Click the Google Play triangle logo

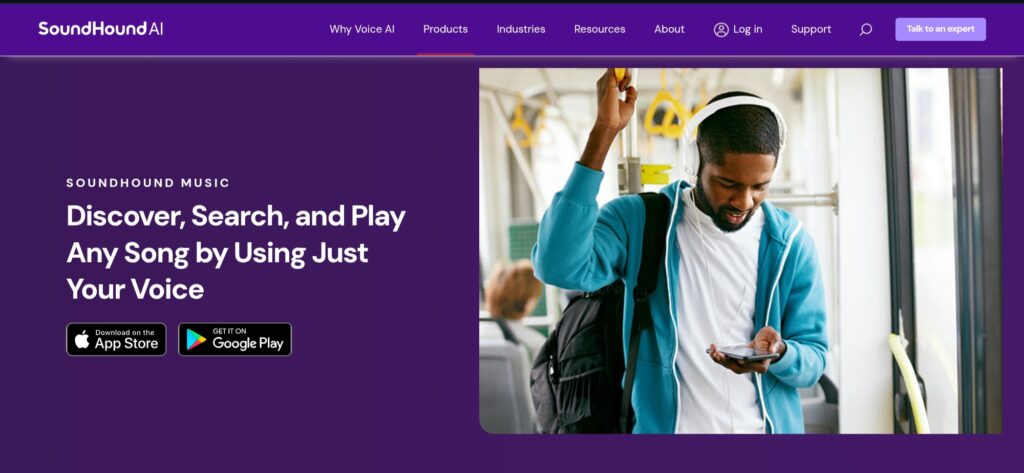tap(196, 340)
